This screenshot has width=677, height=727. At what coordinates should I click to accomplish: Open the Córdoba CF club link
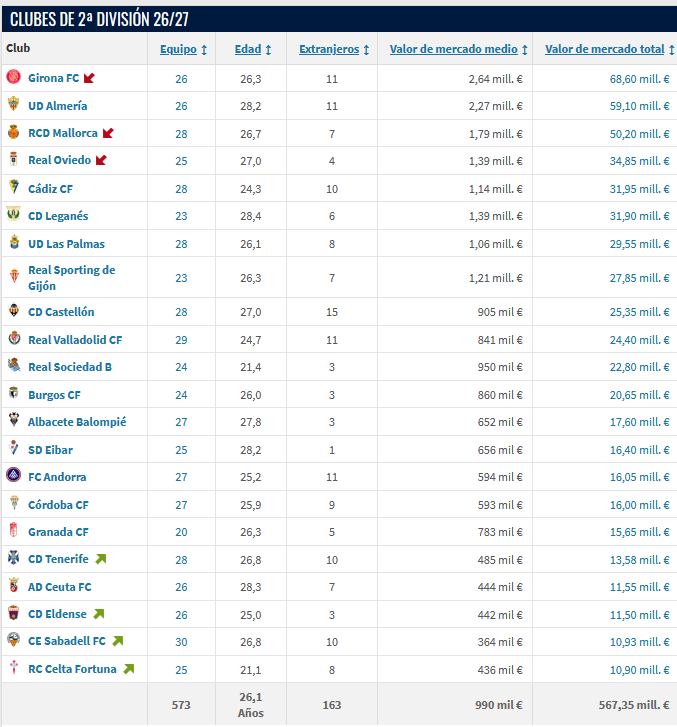pos(58,504)
